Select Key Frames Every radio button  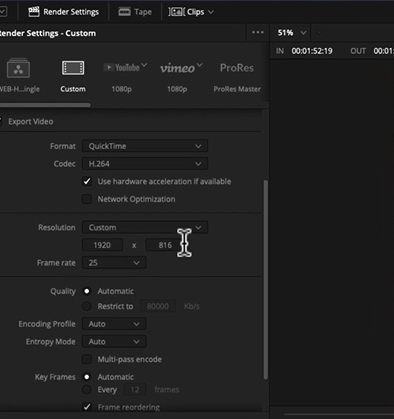[87, 389]
